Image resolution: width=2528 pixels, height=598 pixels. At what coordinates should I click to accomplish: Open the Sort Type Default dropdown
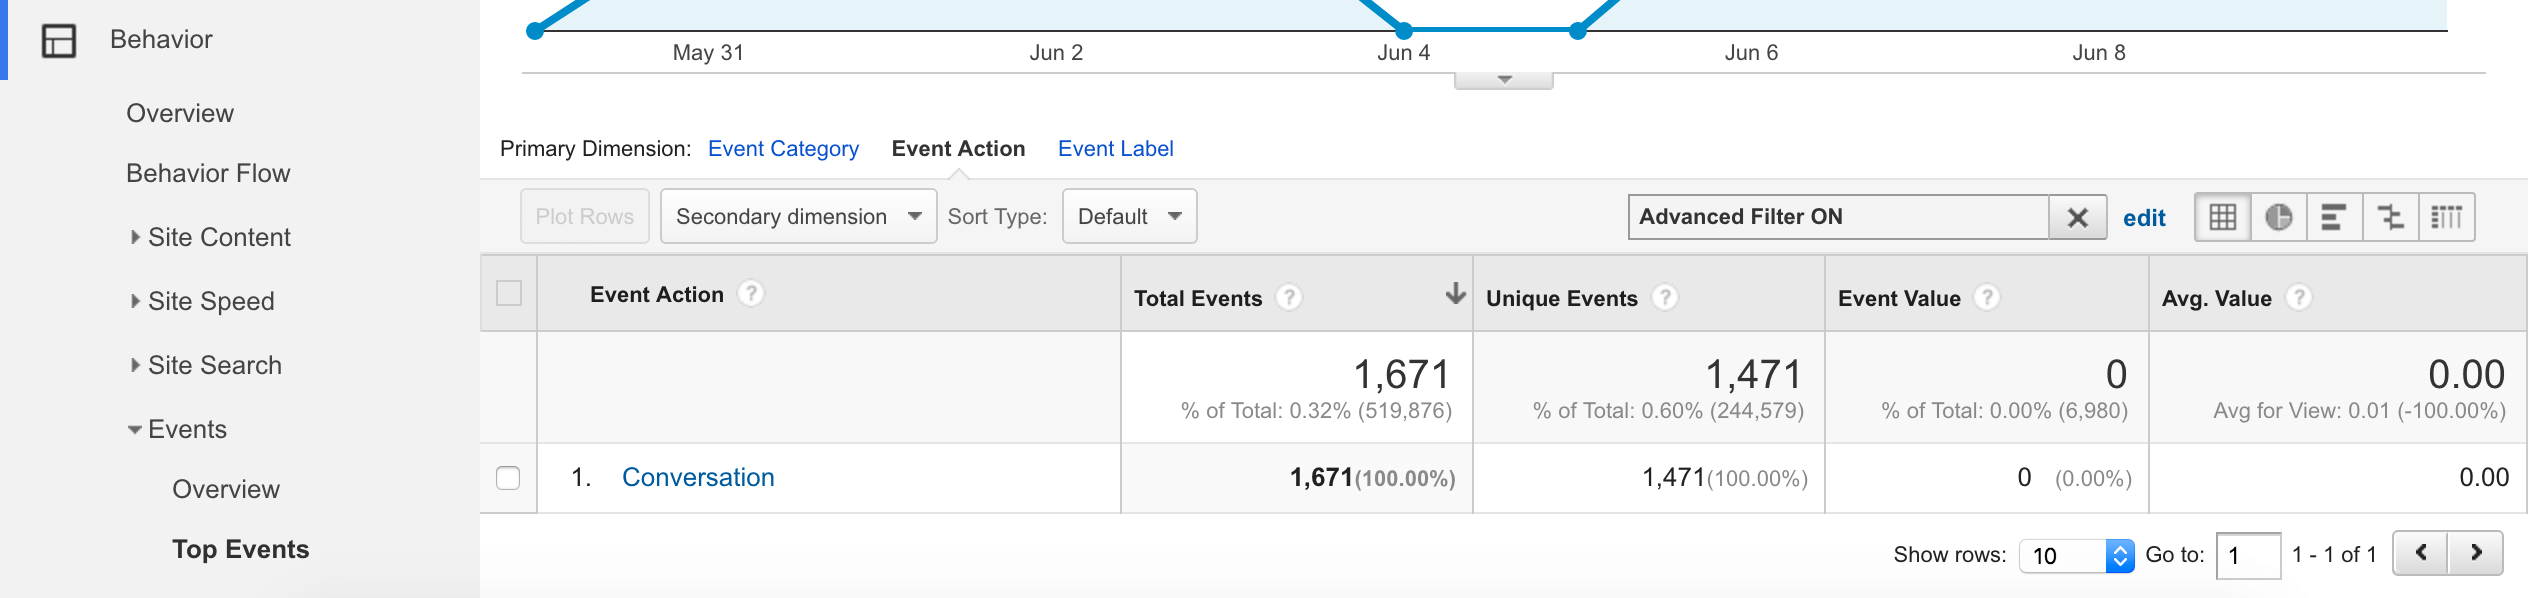tap(1129, 216)
